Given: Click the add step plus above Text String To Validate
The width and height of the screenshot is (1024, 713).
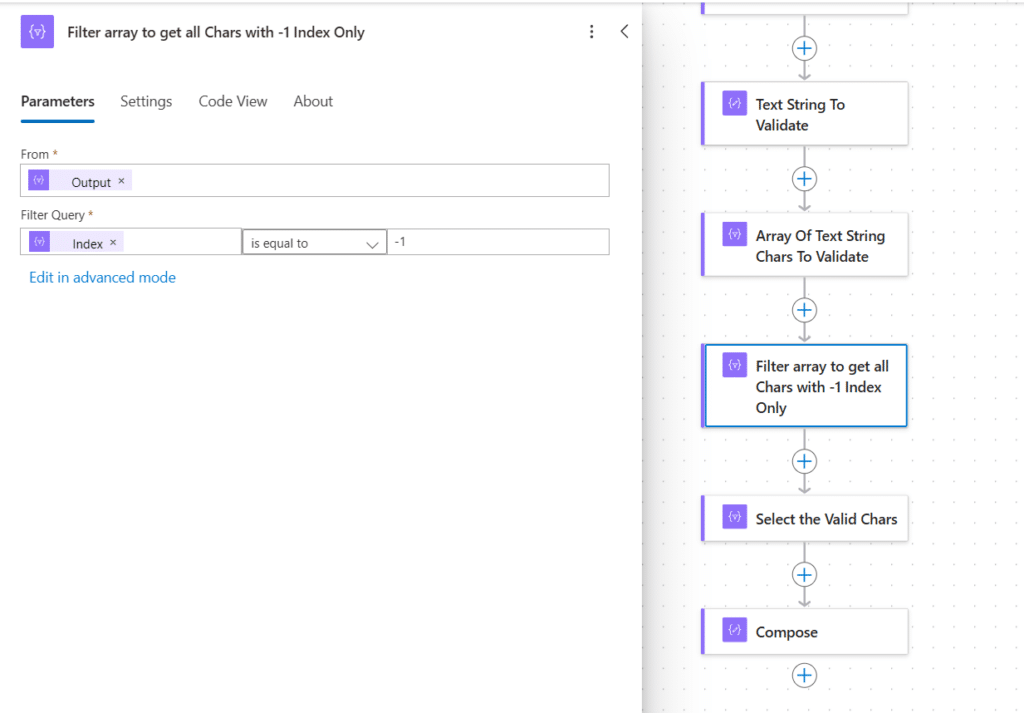Looking at the screenshot, I should point(804,48).
